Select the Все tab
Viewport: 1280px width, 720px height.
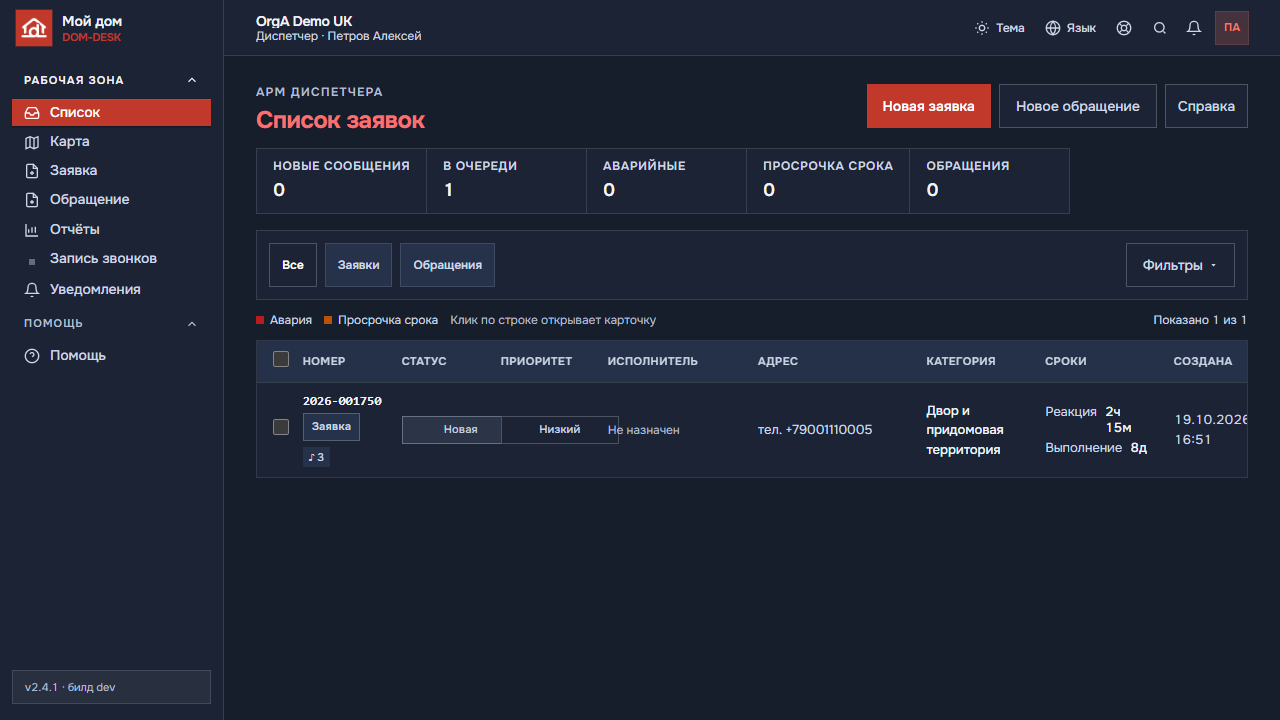[x=293, y=265]
